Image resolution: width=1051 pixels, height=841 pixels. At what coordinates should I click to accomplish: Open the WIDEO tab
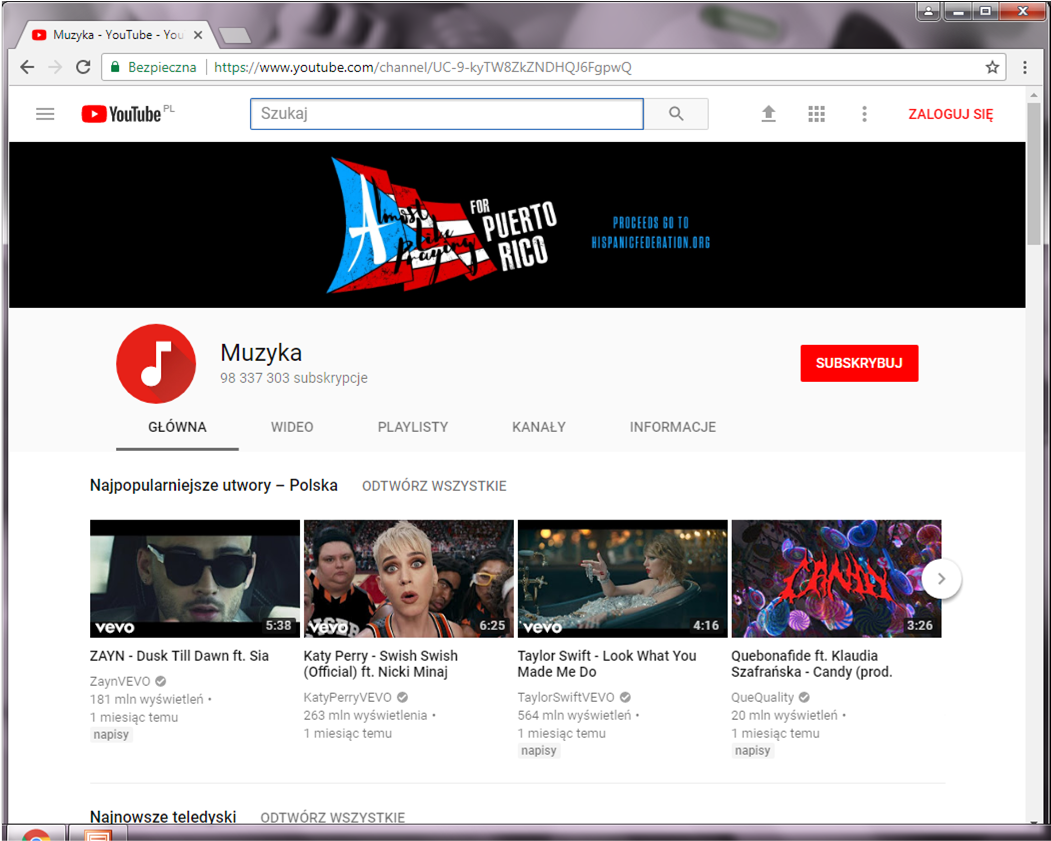[292, 427]
